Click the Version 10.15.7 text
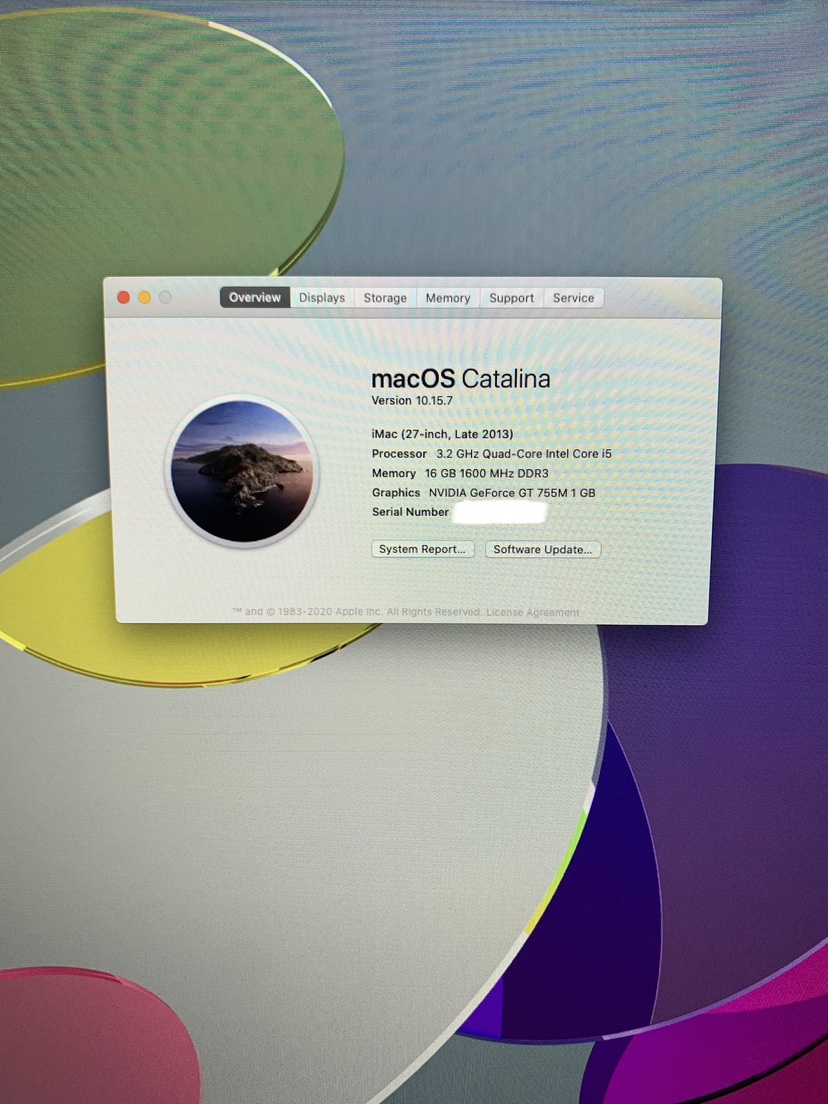Screen dimensions: 828x1104 [412, 401]
